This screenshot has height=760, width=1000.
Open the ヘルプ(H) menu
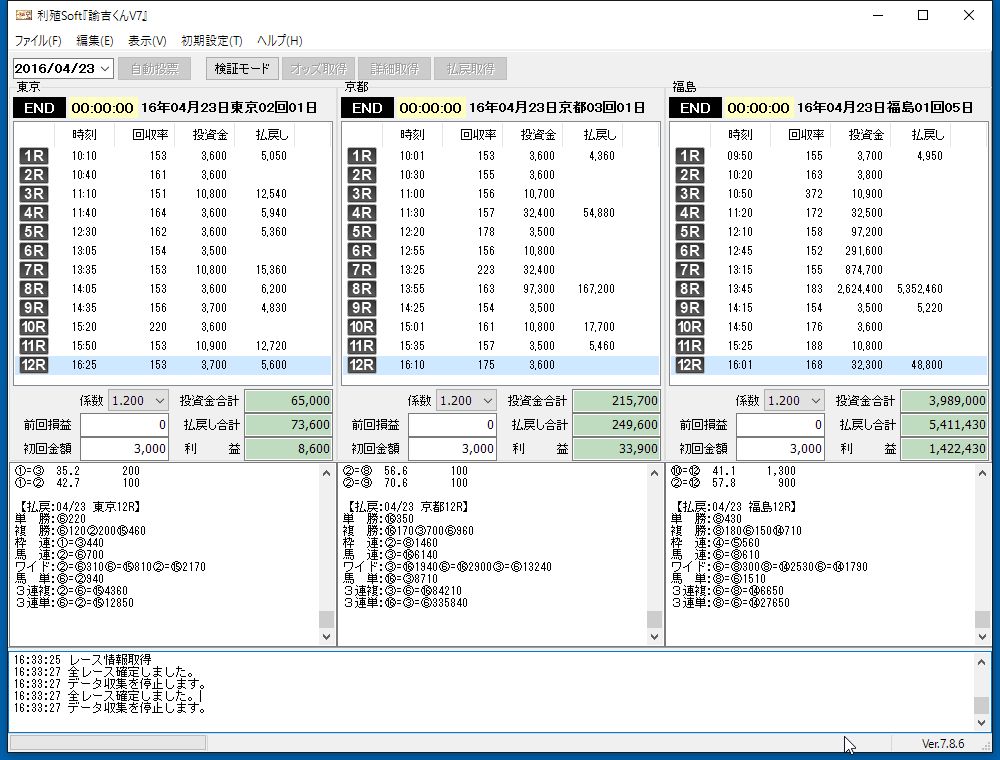click(x=279, y=41)
